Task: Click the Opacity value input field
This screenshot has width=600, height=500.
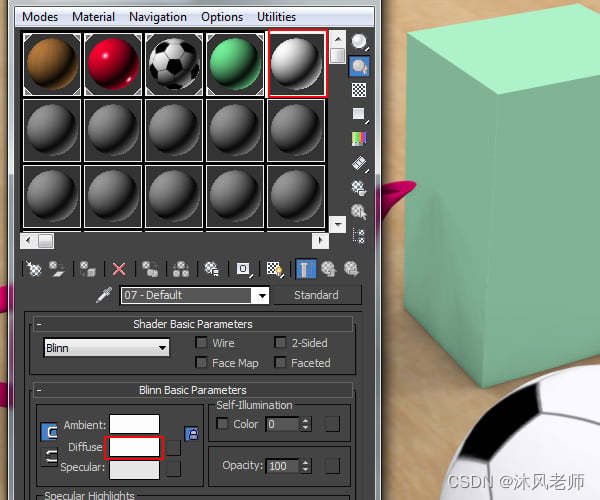Action: tap(283, 466)
